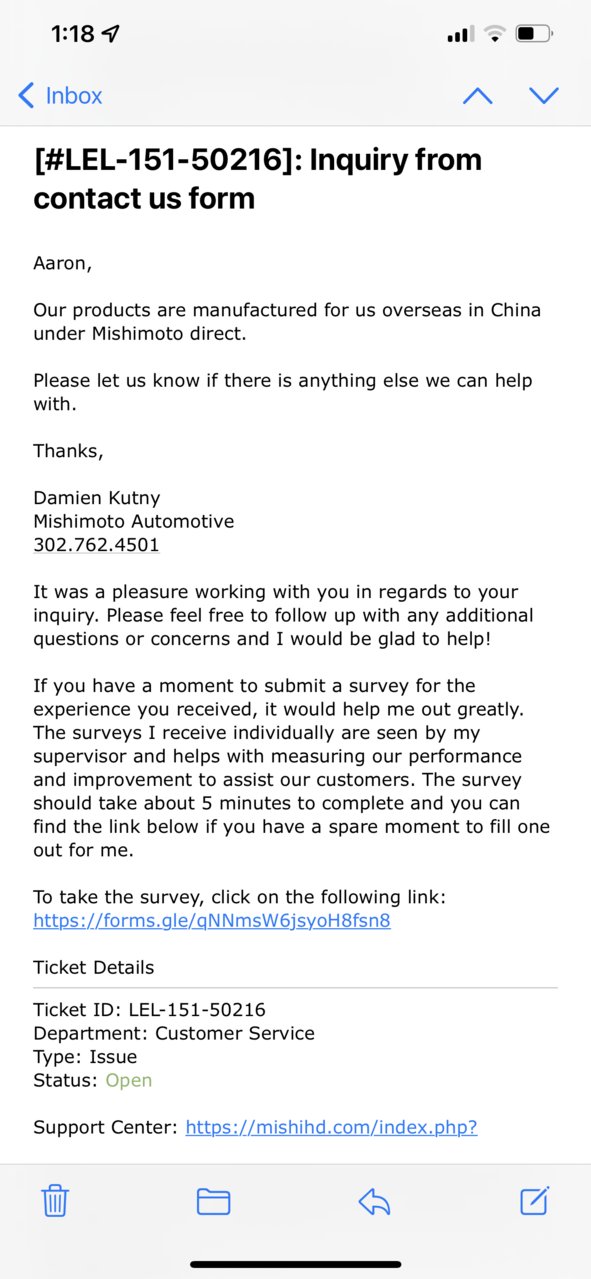This screenshot has width=591, height=1279.
Task: Show previous message with up arrow
Action: (477, 96)
